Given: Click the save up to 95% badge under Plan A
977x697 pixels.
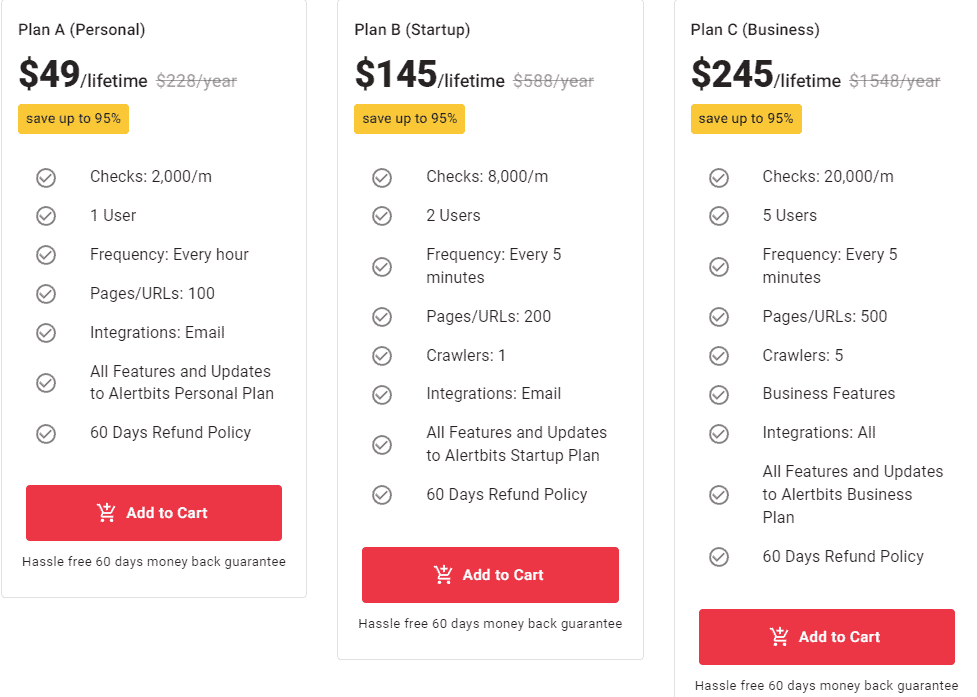Looking at the screenshot, I should pos(73,118).
